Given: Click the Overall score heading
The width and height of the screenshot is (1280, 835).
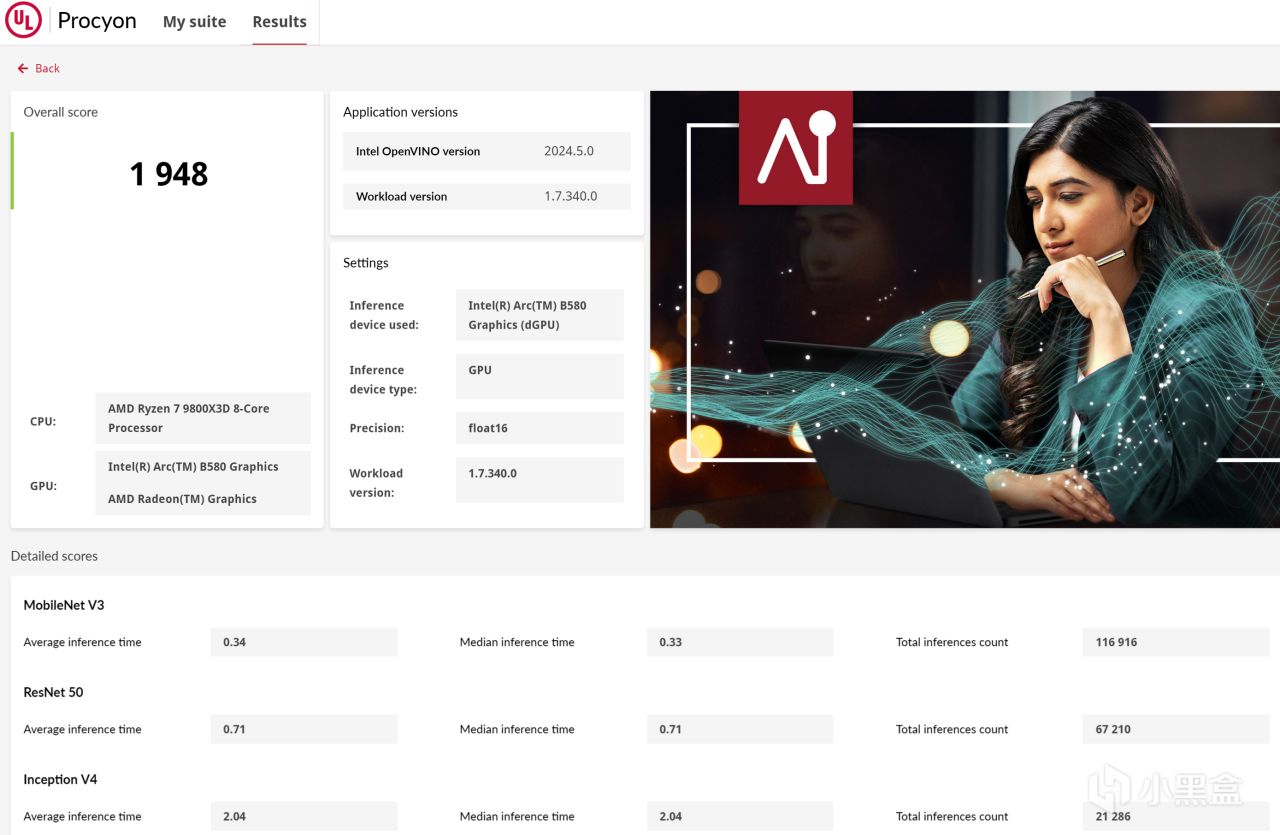Looking at the screenshot, I should click(x=61, y=112).
